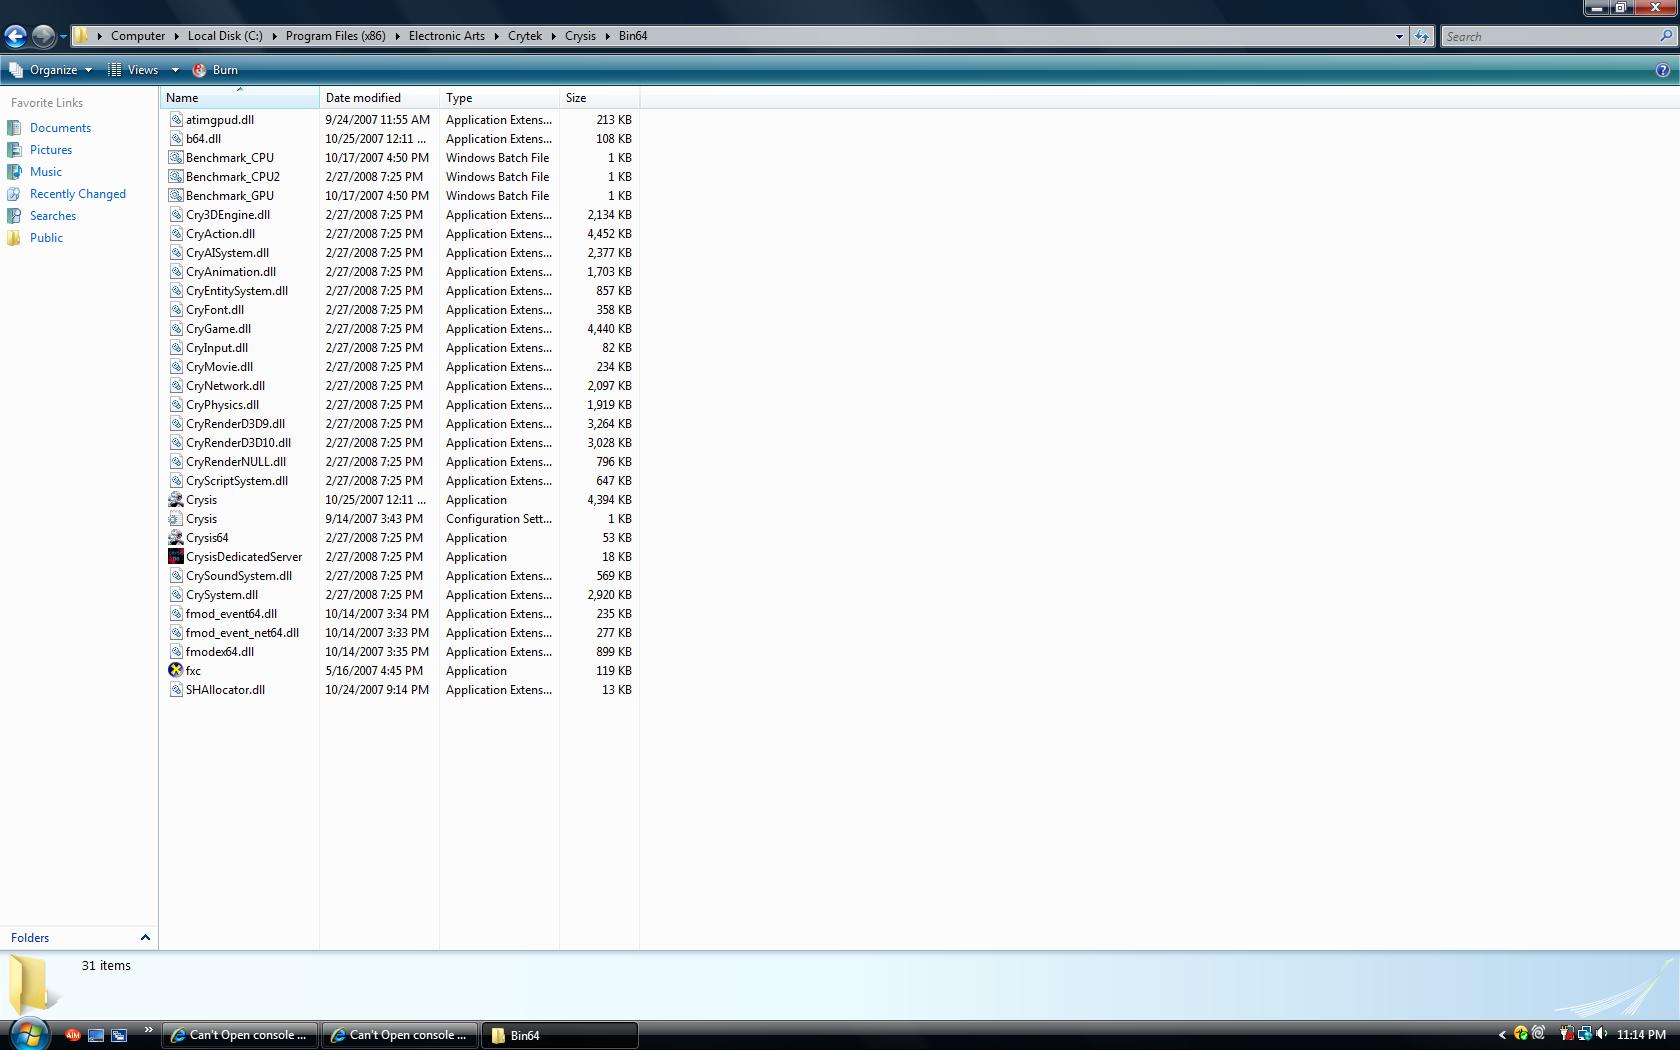The image size is (1680, 1050).
Task: Open the Windows Start orb
Action: pos(28,1034)
